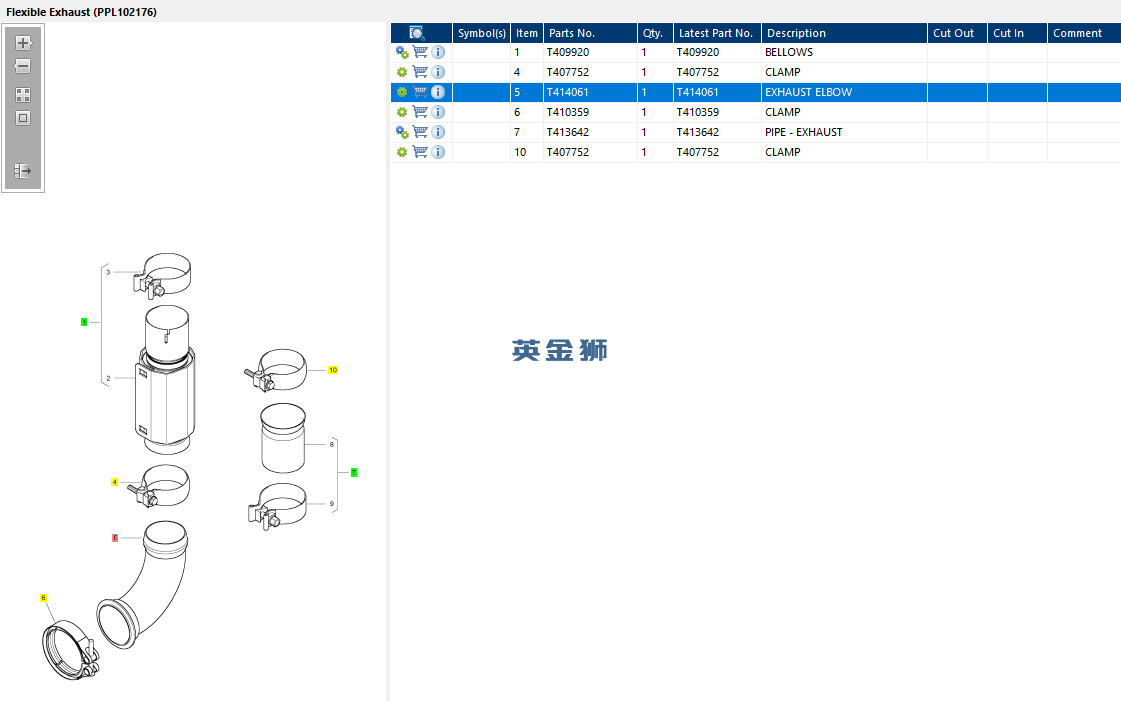The image size is (1121, 701).
Task: Click the search icon in table header
Action: (417, 33)
